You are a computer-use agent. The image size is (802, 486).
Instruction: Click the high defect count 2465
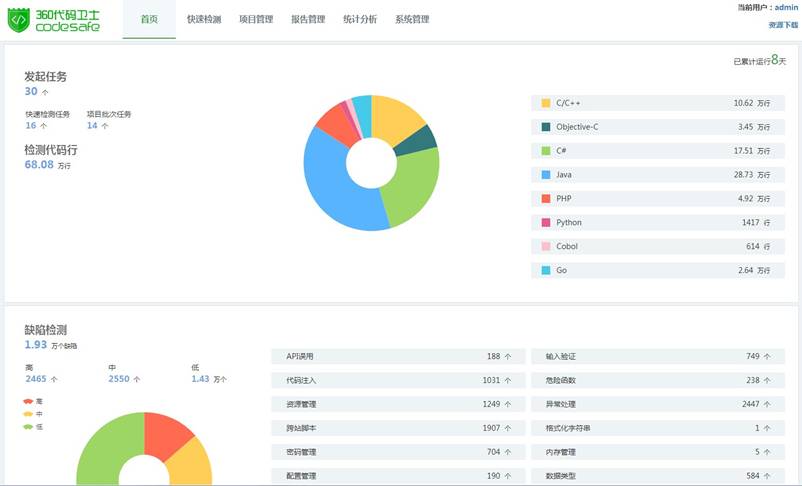[x=36, y=379]
